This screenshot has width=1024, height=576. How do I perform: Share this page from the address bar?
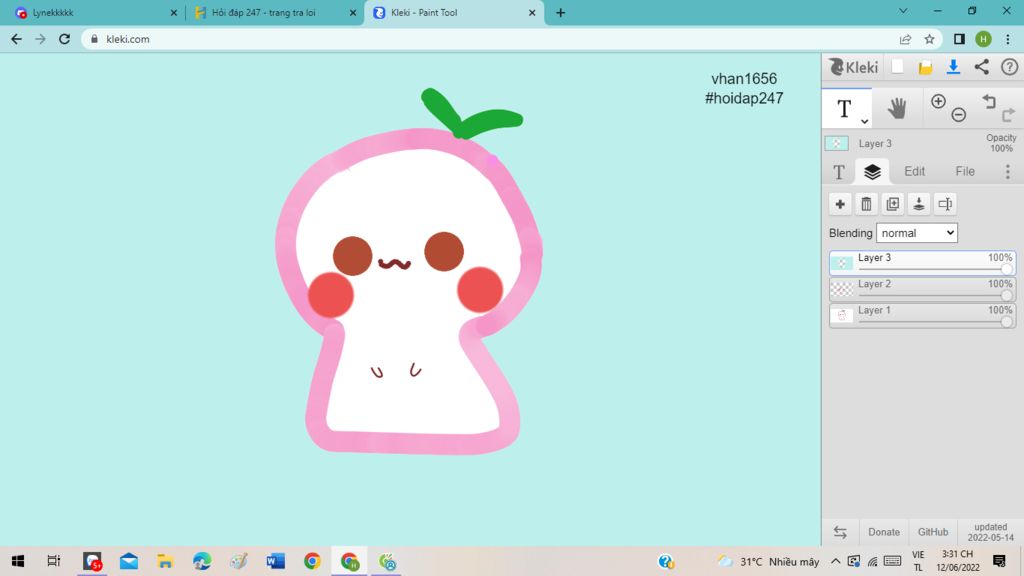(x=905, y=39)
